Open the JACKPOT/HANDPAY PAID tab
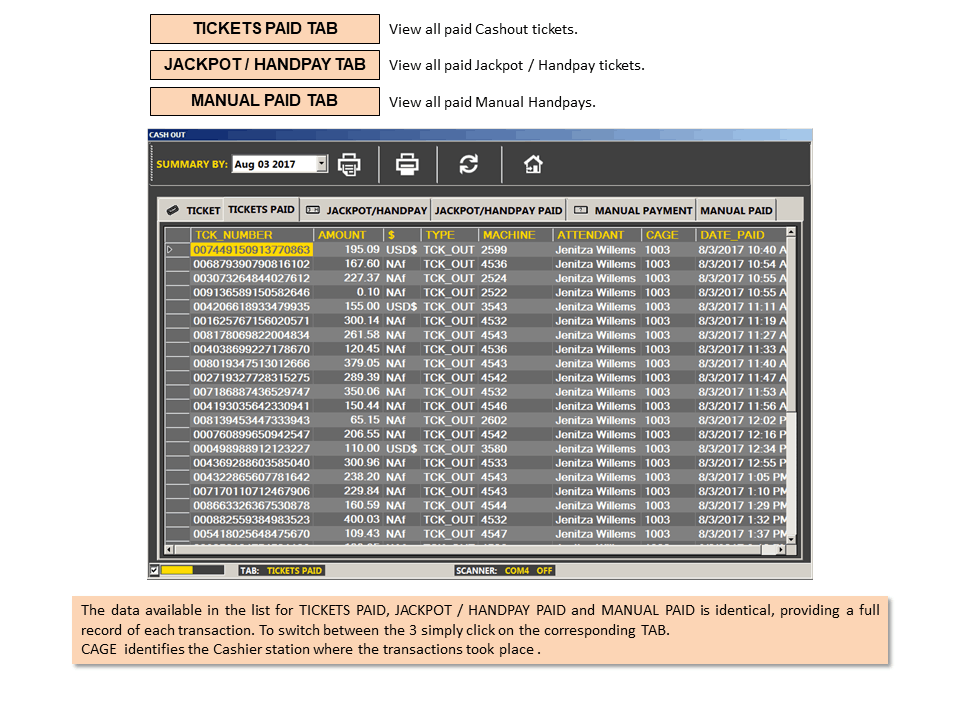This screenshot has height=720, width=960. click(x=498, y=210)
